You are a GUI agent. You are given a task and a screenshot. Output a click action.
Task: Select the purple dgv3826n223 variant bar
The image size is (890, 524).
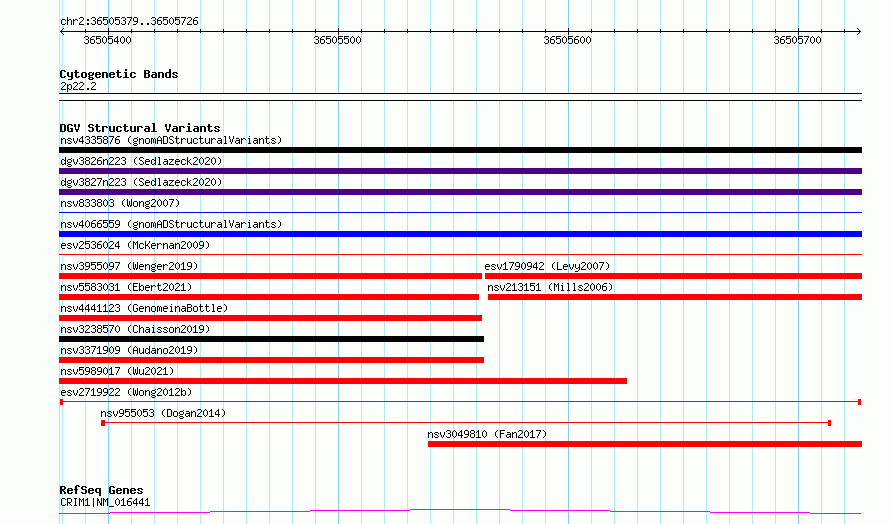460,171
